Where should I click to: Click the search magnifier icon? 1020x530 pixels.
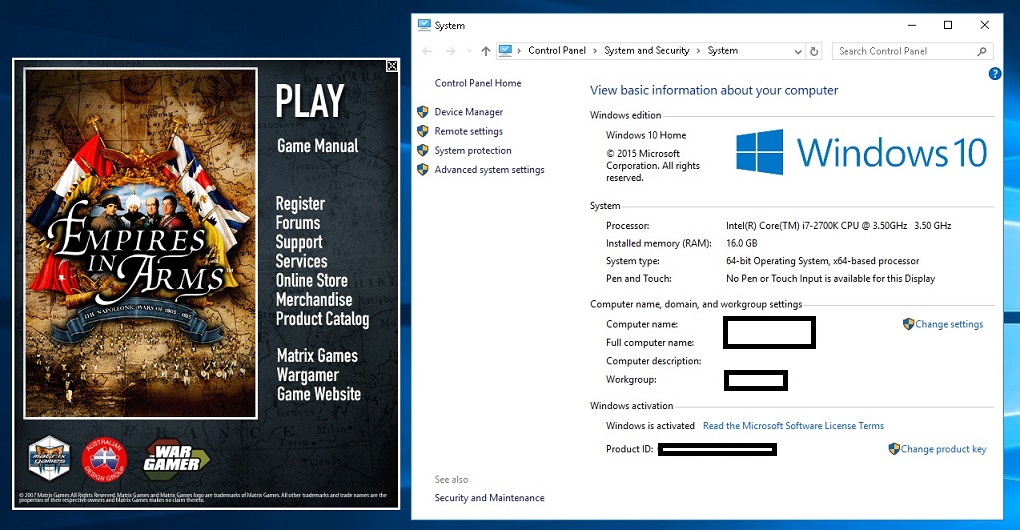click(982, 51)
